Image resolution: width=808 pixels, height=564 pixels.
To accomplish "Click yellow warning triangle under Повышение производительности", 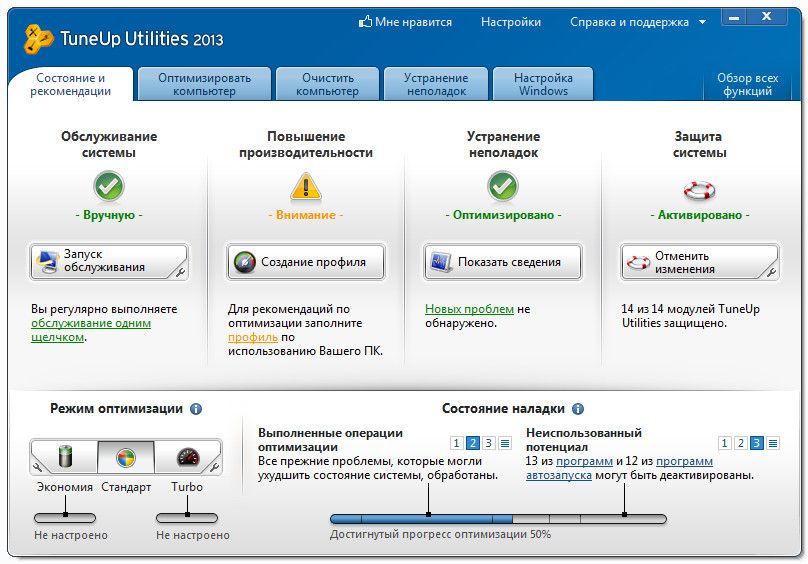I will tap(306, 186).
